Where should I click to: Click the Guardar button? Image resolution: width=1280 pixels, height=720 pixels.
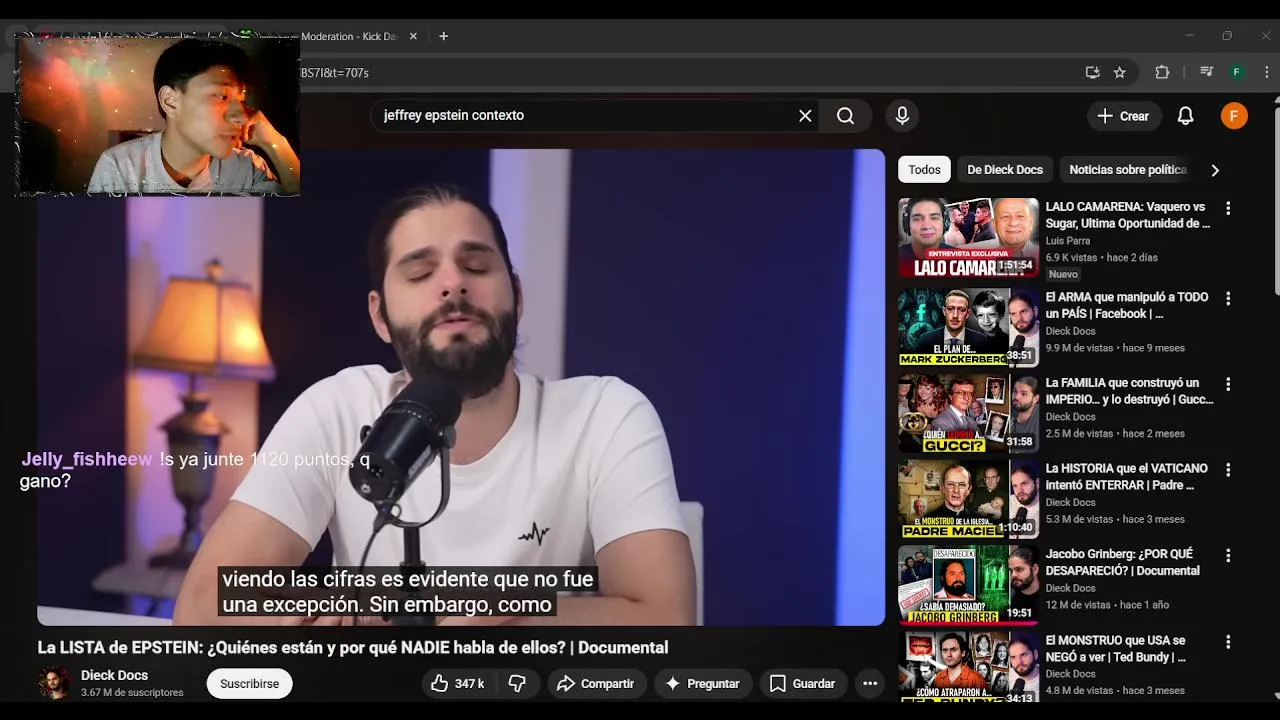pos(802,684)
